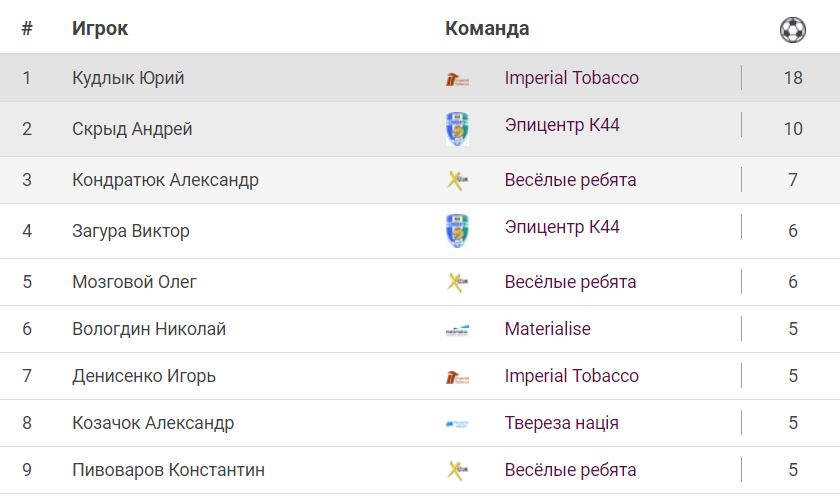Click the Materialise team logo
This screenshot has width=840, height=496.
pyautogui.click(x=457, y=330)
